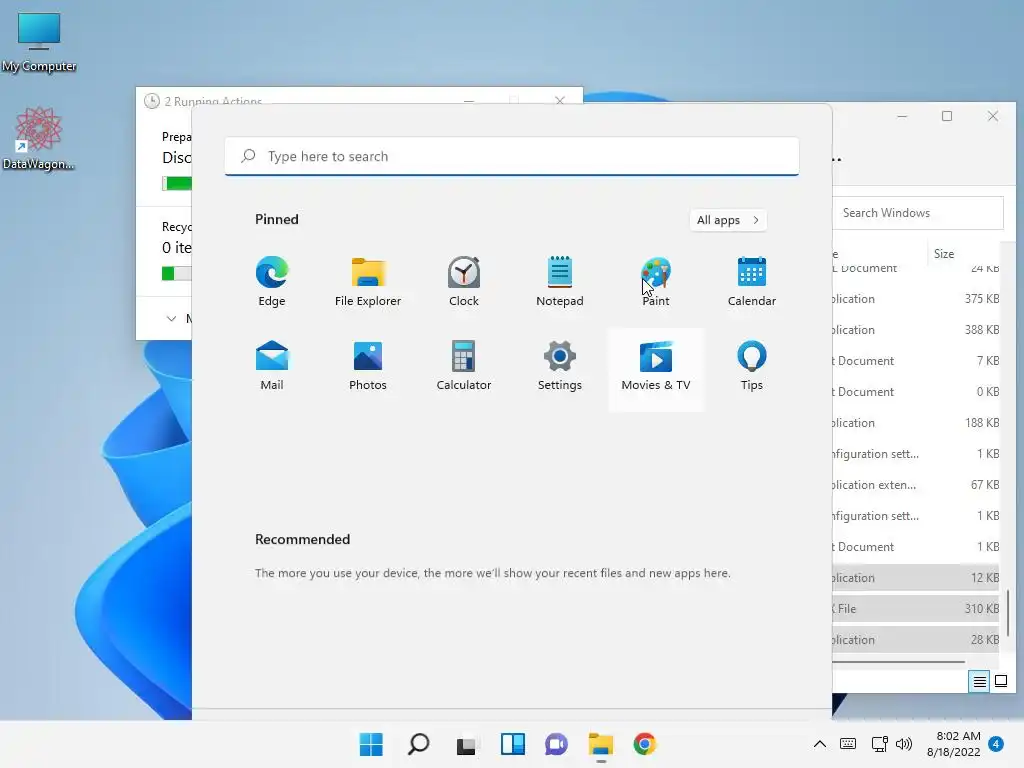Select the 388 KB application row

point(916,330)
